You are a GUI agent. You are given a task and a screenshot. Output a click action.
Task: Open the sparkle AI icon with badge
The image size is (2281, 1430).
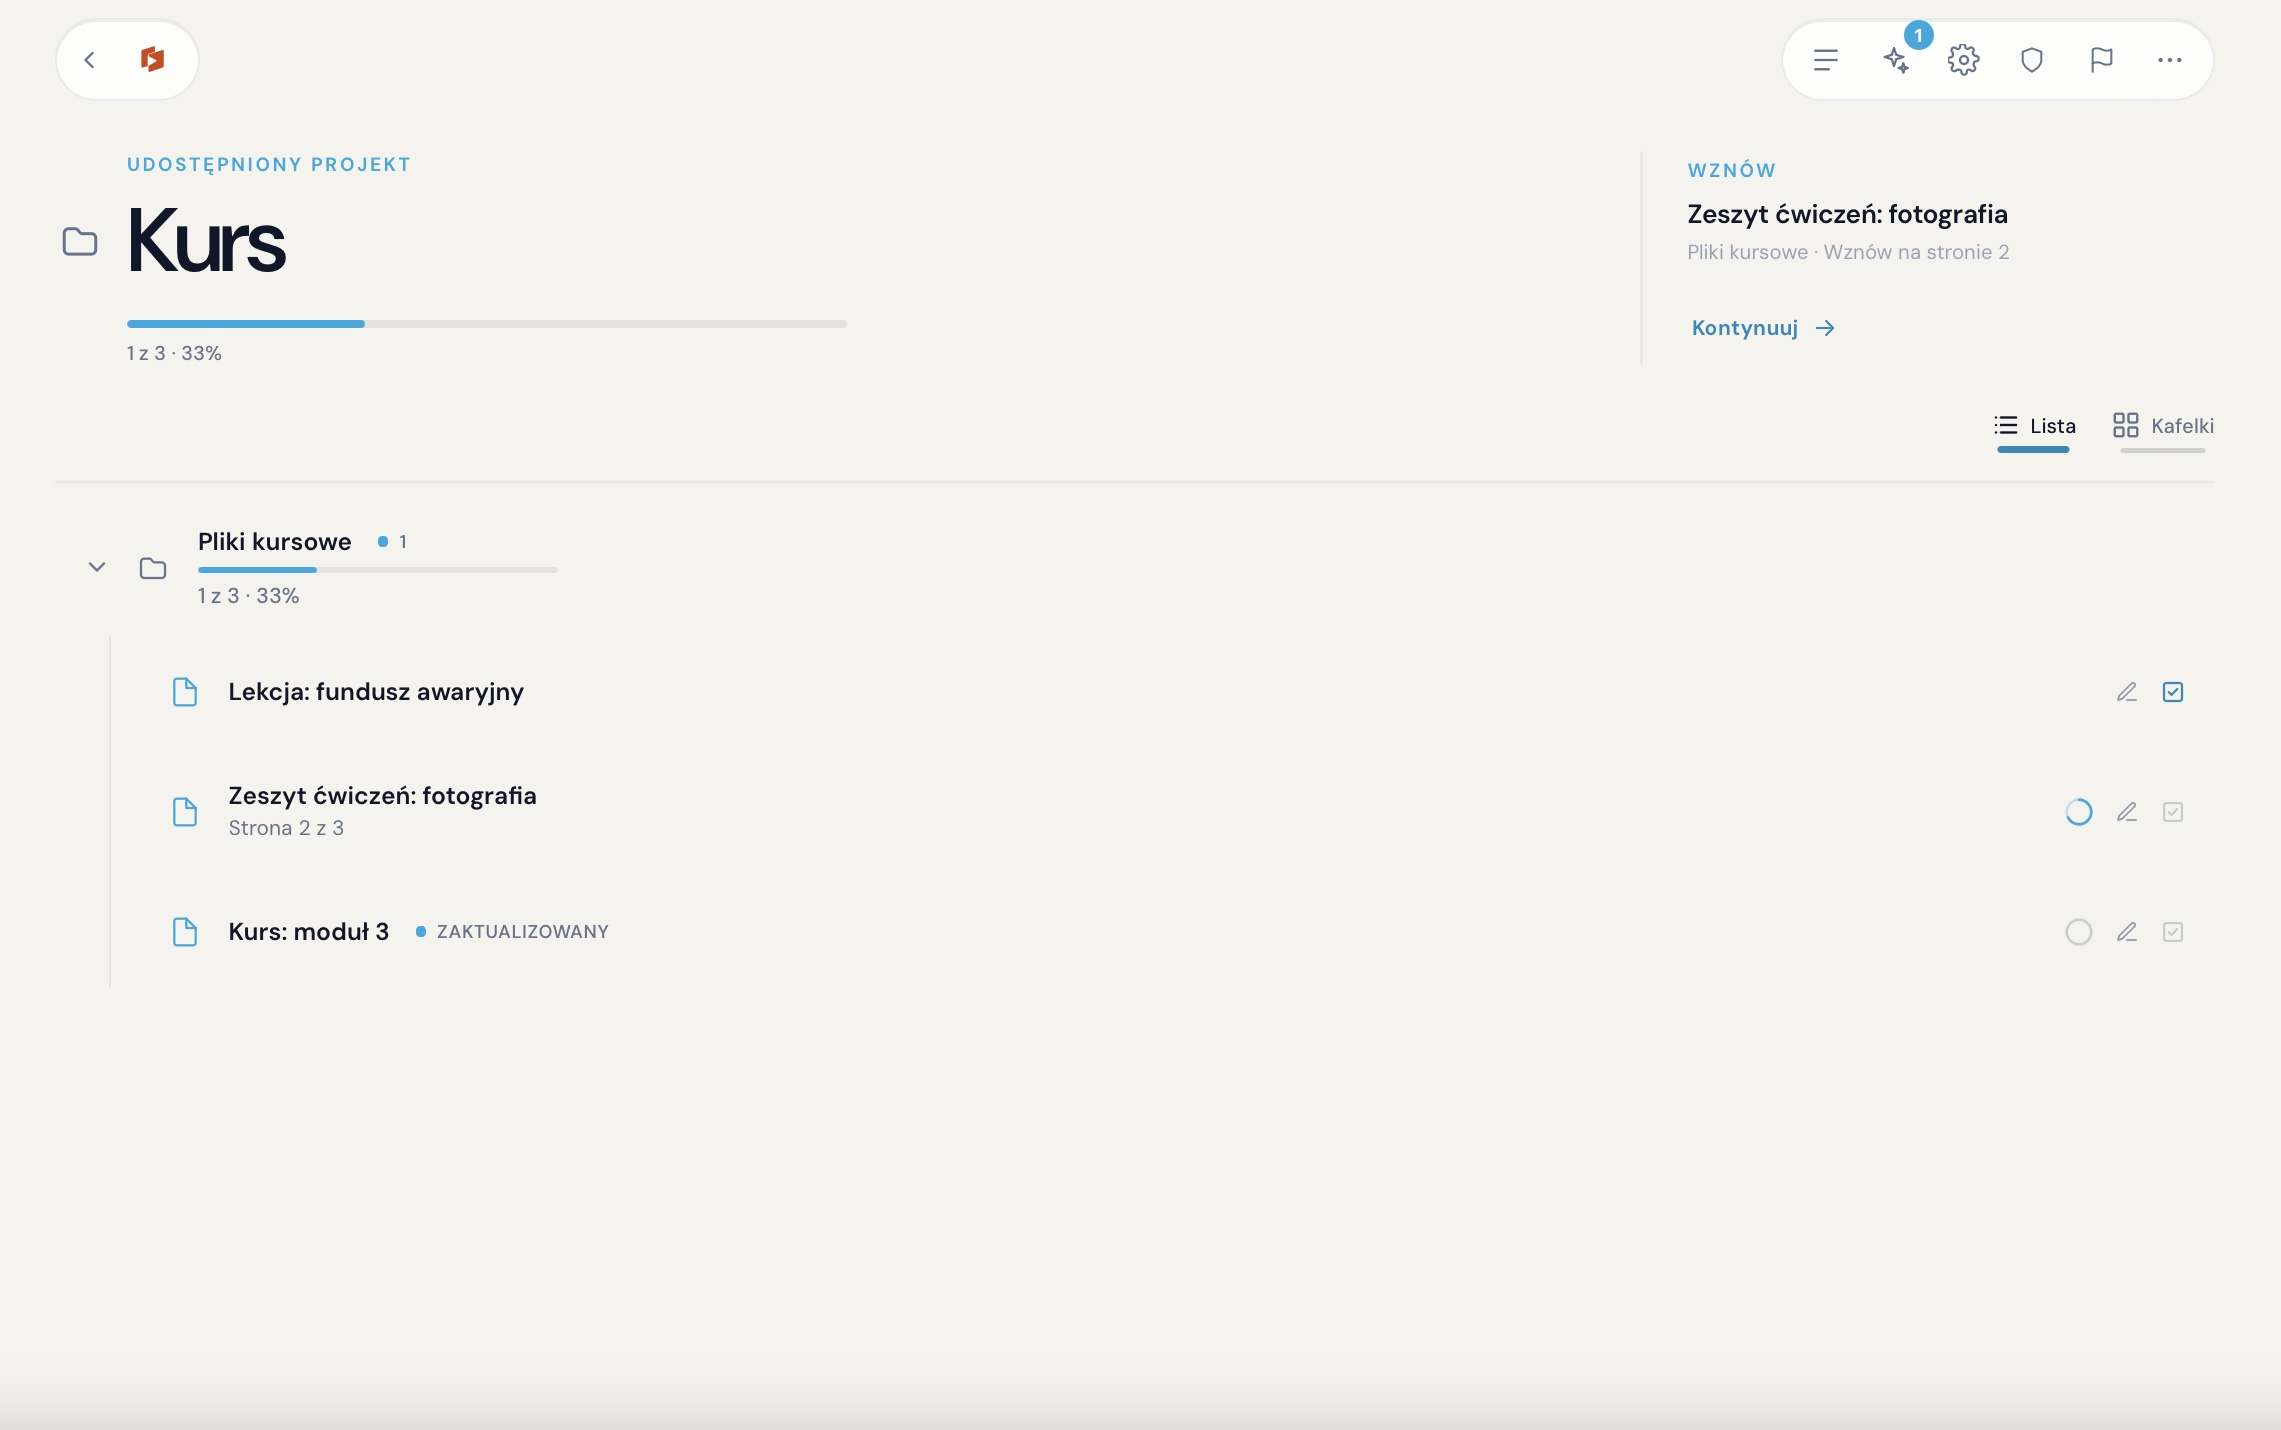1896,60
